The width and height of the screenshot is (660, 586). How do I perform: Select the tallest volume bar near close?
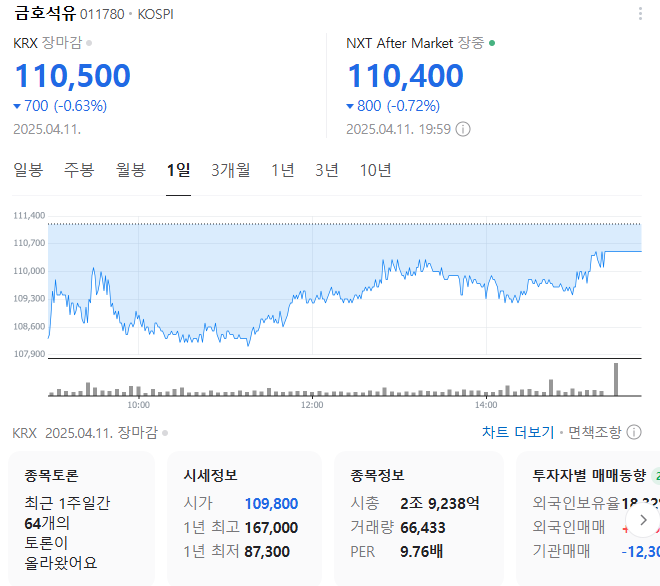[616, 379]
